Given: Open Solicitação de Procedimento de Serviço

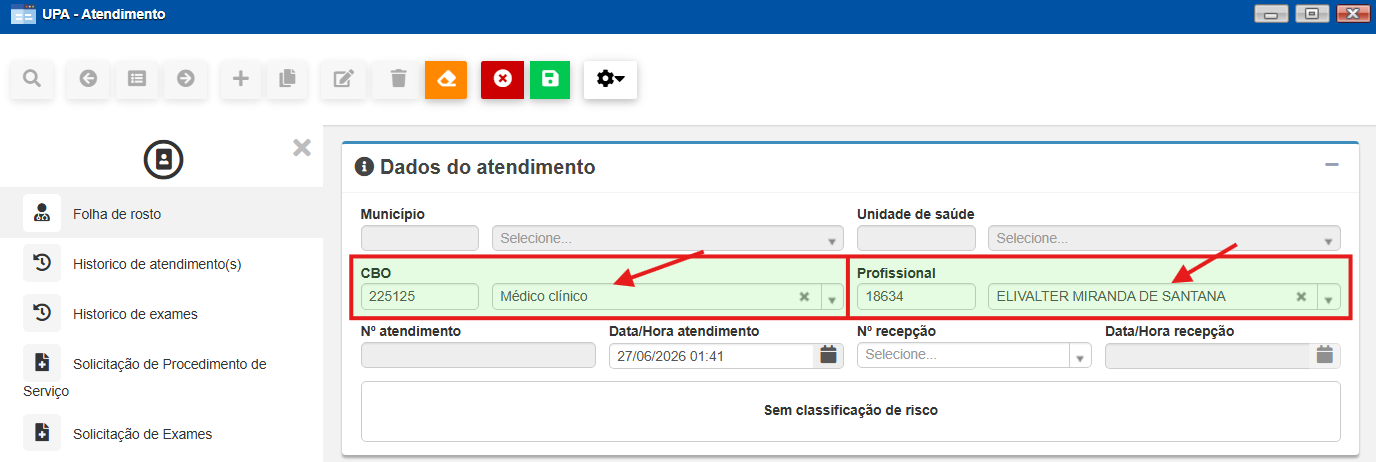Looking at the screenshot, I should pyautogui.click(x=161, y=376).
